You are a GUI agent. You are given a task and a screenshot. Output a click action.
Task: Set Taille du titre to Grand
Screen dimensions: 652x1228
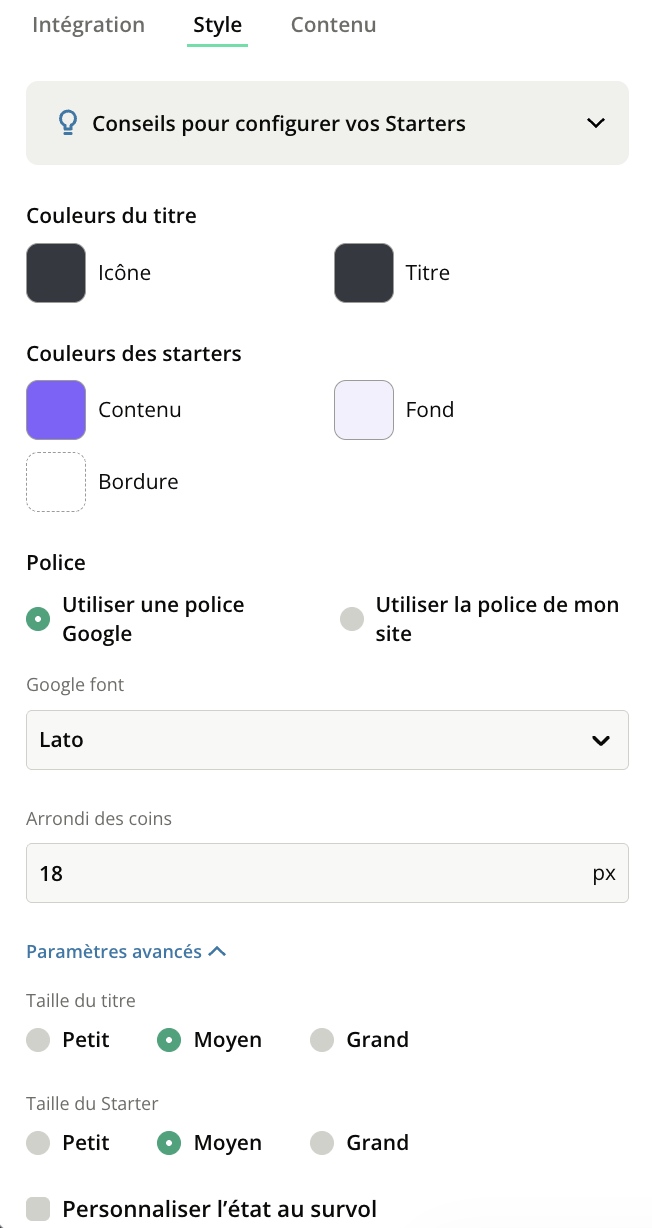pyautogui.click(x=322, y=1040)
